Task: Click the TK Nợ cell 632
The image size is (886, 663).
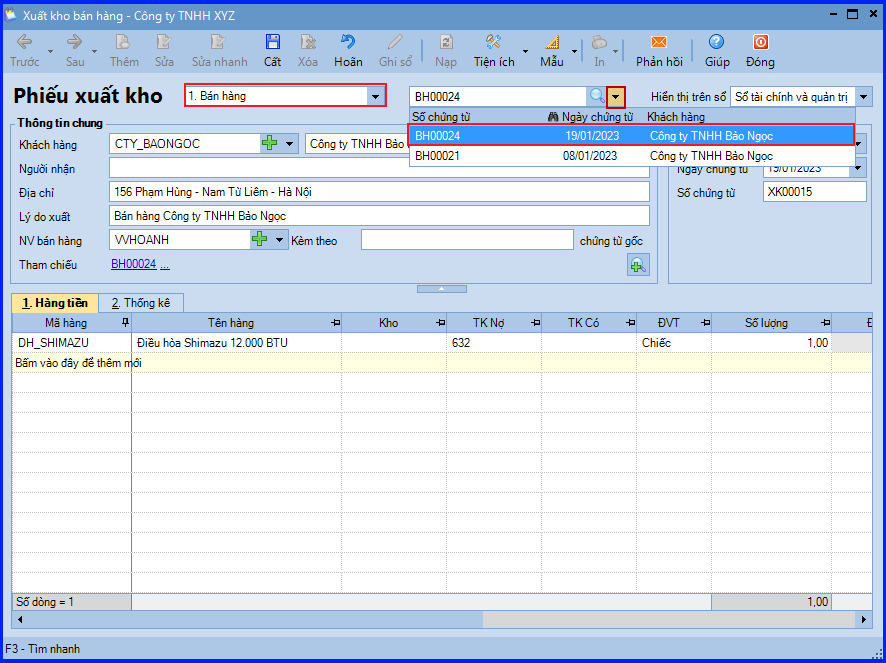Action: click(494, 343)
